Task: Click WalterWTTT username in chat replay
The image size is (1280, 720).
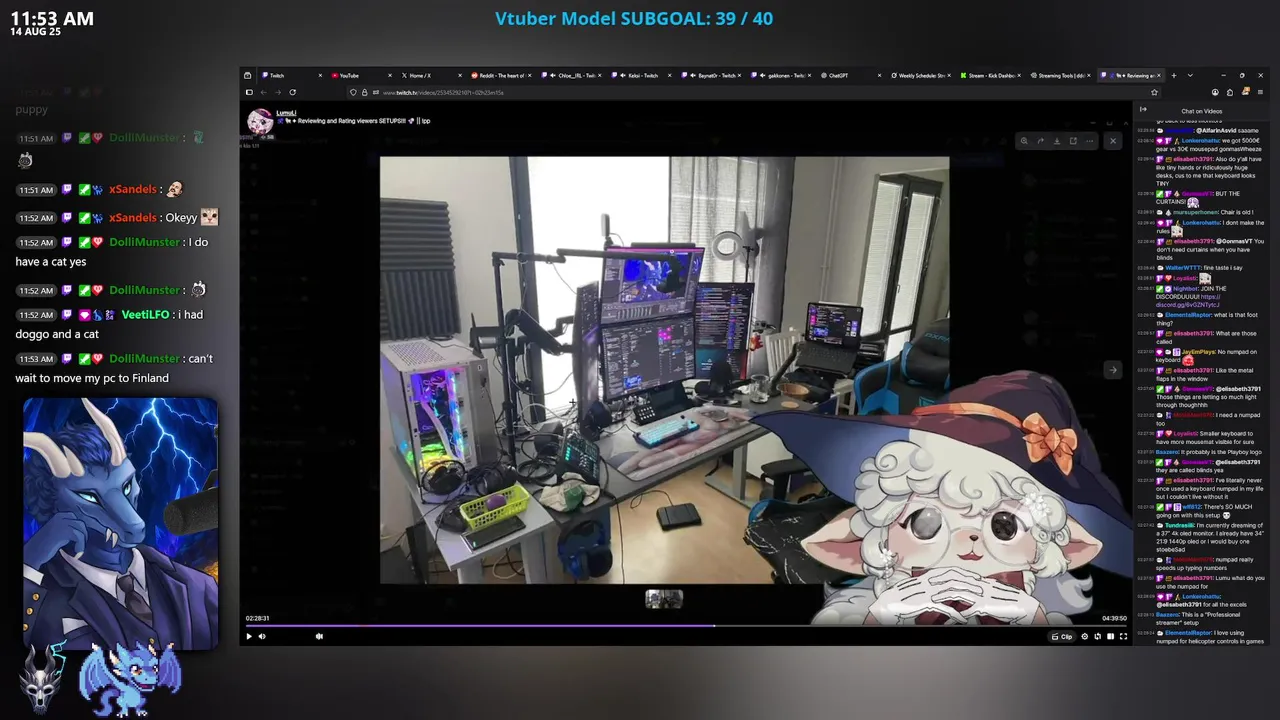Action: 1181,268
